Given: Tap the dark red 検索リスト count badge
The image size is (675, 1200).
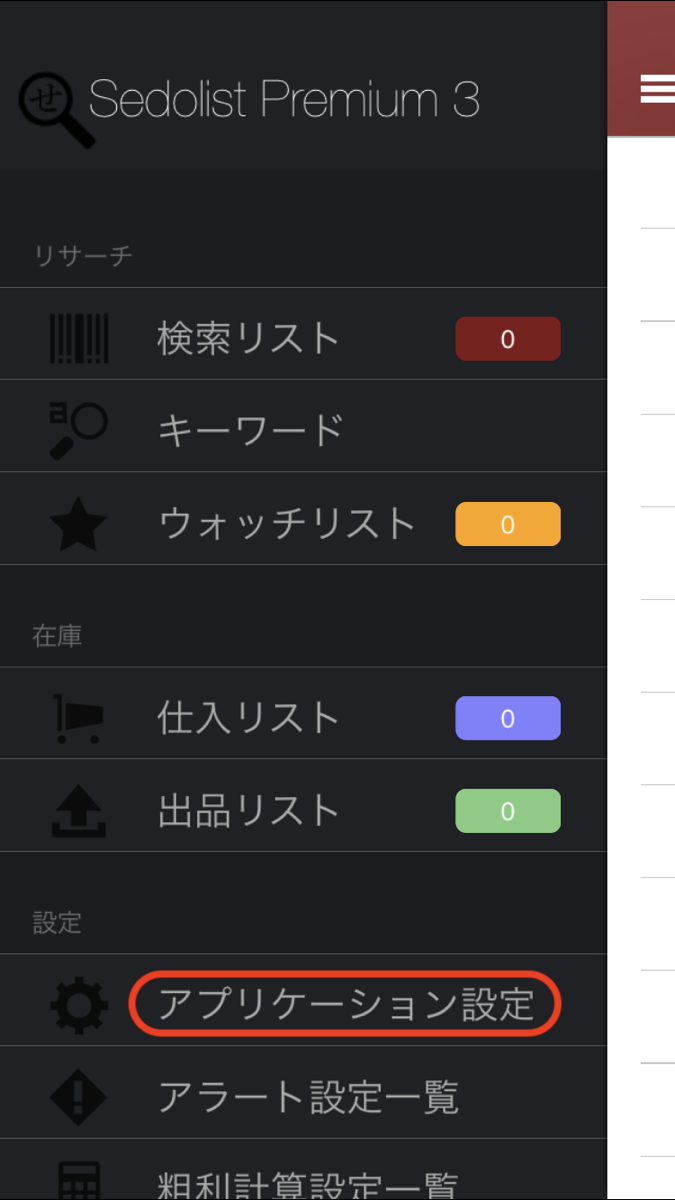Looking at the screenshot, I should (x=507, y=339).
